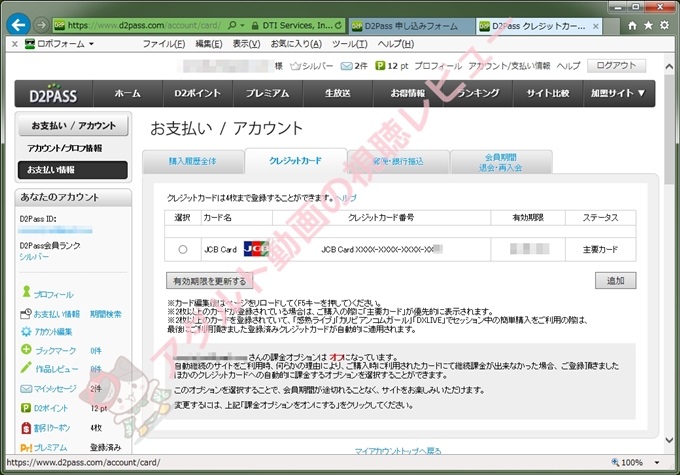Click the refresh icon in address bar
Screen dimensions: 680x475
coord(338,25)
